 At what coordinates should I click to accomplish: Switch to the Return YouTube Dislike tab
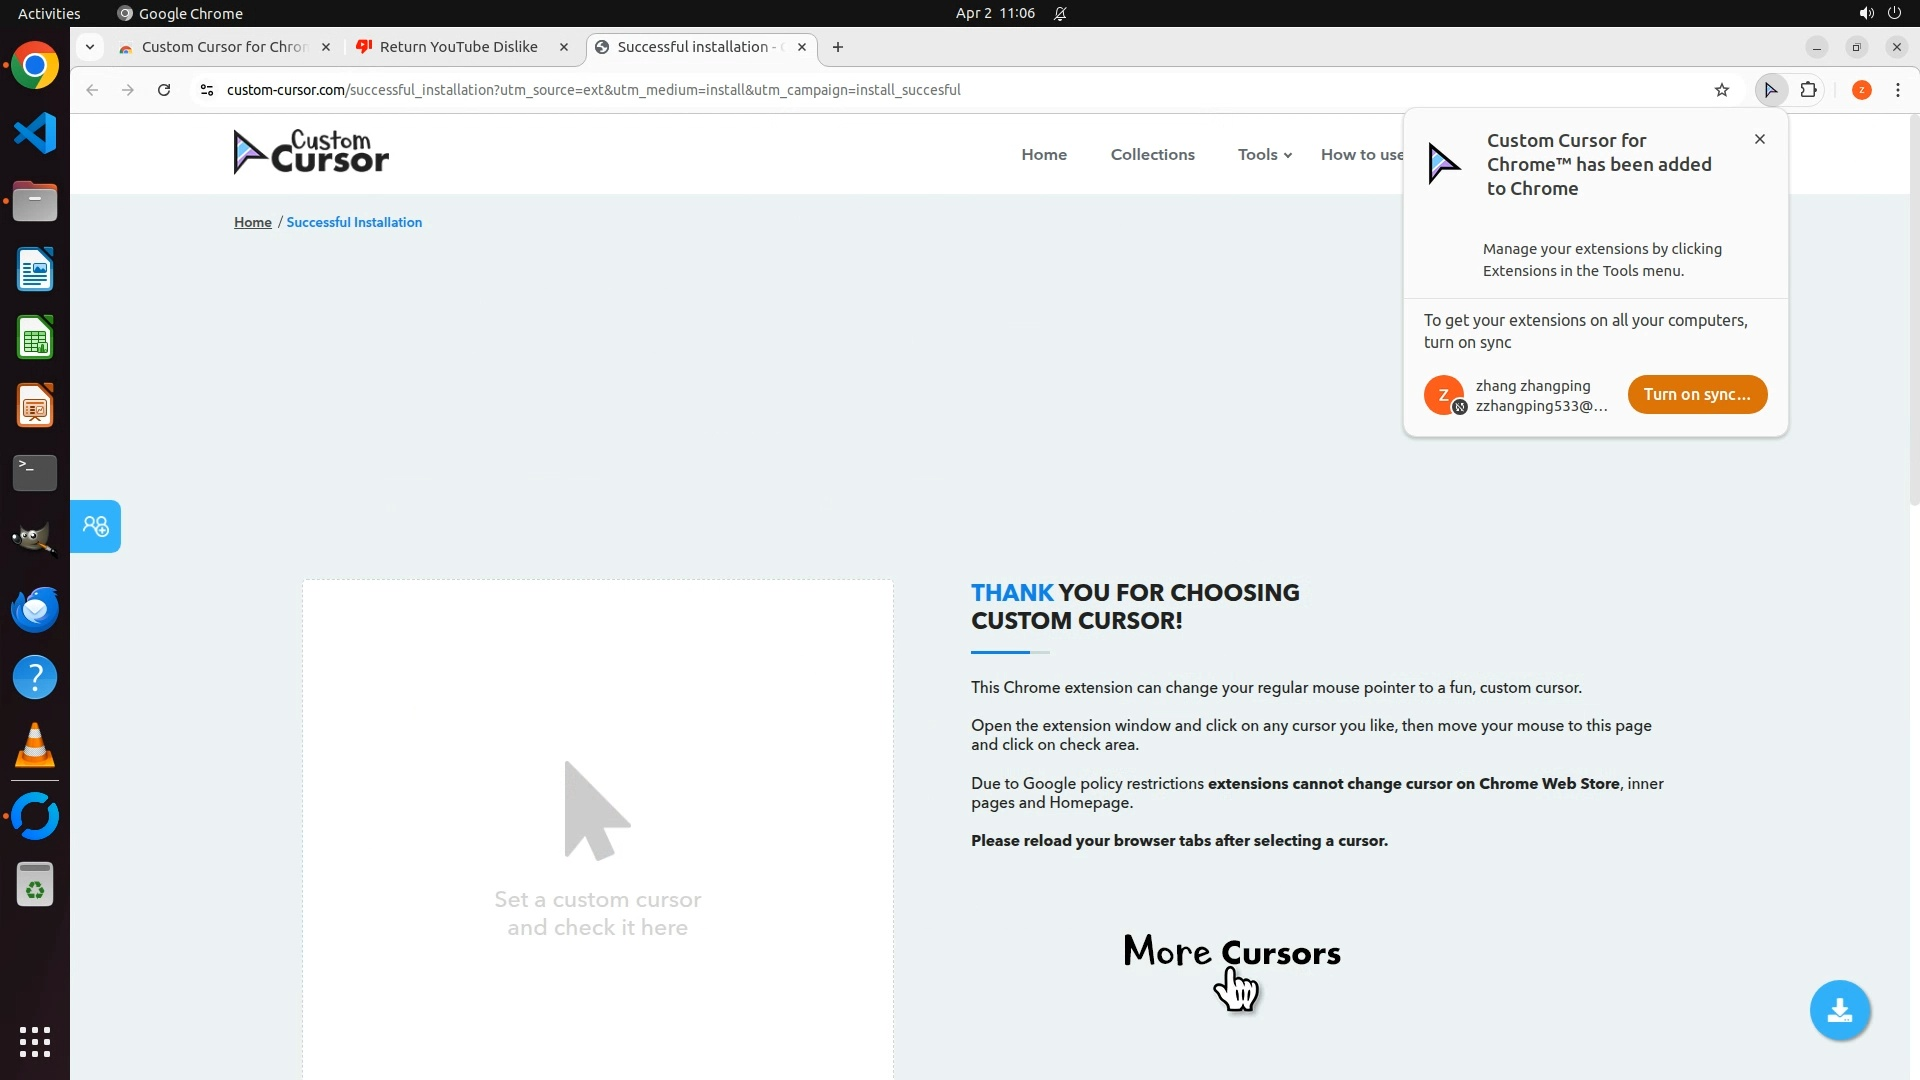click(458, 47)
